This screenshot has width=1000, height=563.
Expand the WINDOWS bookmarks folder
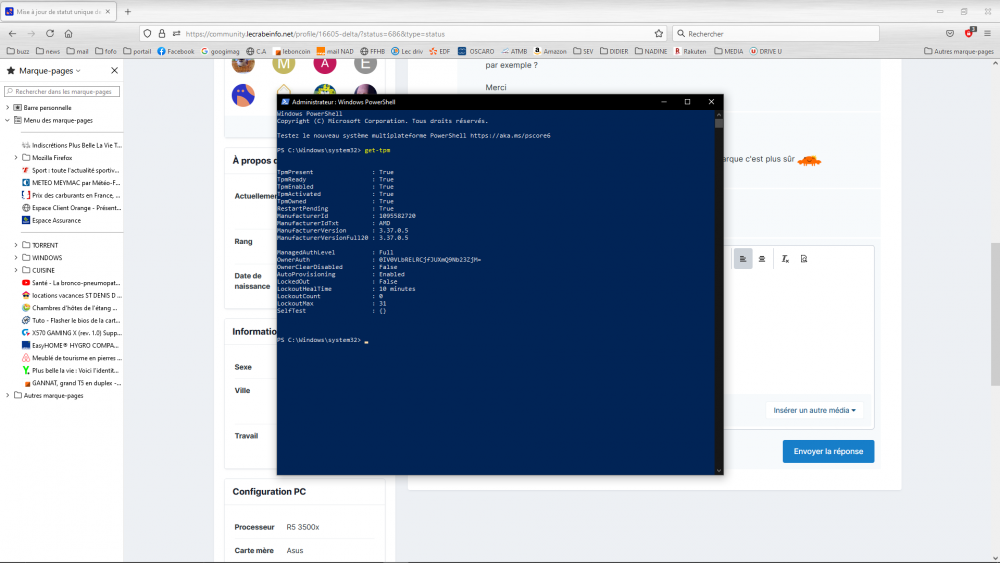[x=47, y=257]
